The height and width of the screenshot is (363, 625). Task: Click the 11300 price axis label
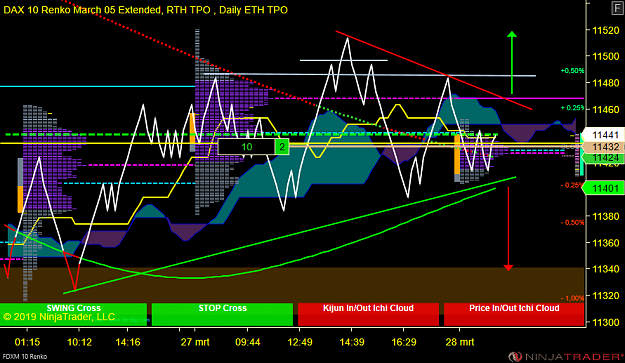(605, 322)
